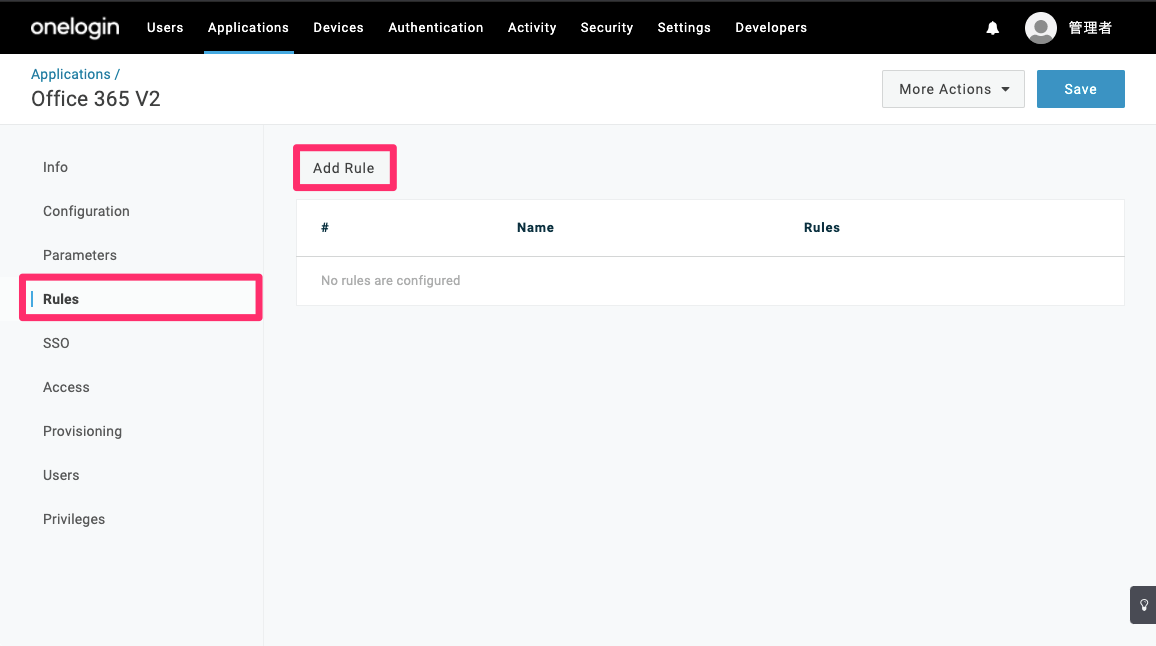Click the 'No rules are configured' text
1156x646 pixels.
pos(391,281)
